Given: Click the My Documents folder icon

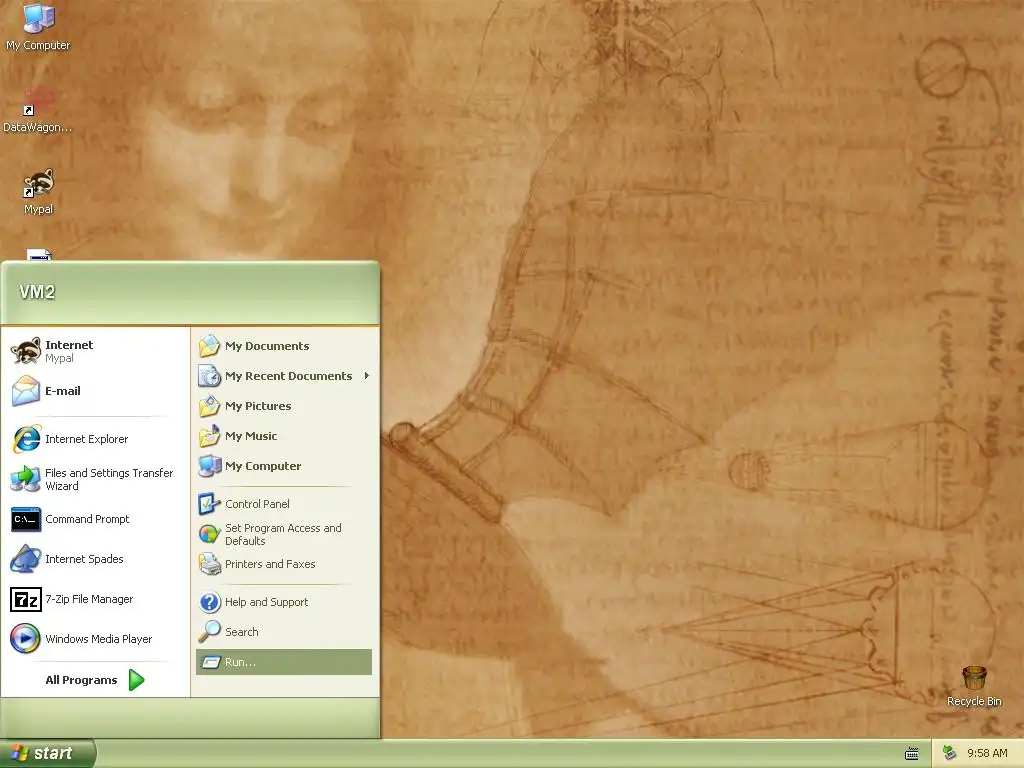Looking at the screenshot, I should (210, 345).
